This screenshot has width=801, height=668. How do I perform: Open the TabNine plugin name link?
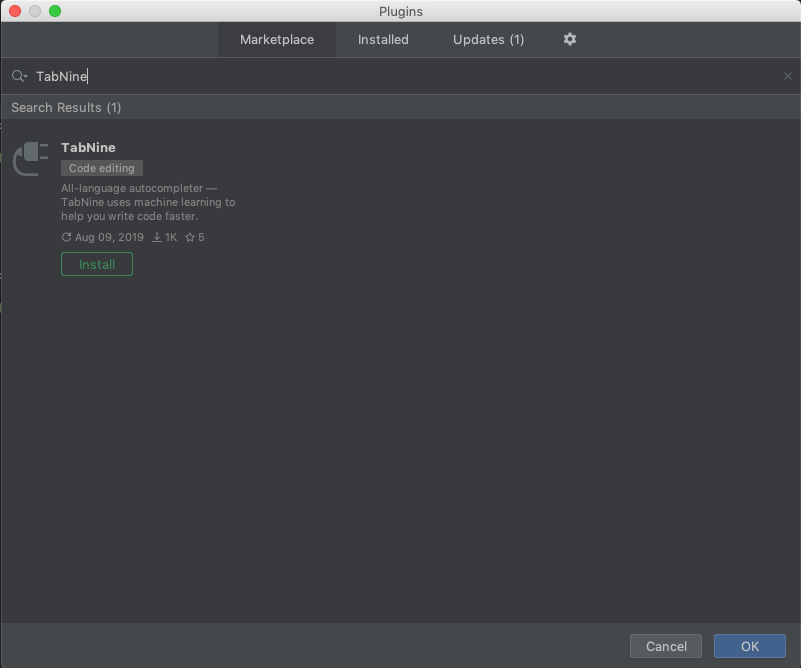tap(88, 147)
